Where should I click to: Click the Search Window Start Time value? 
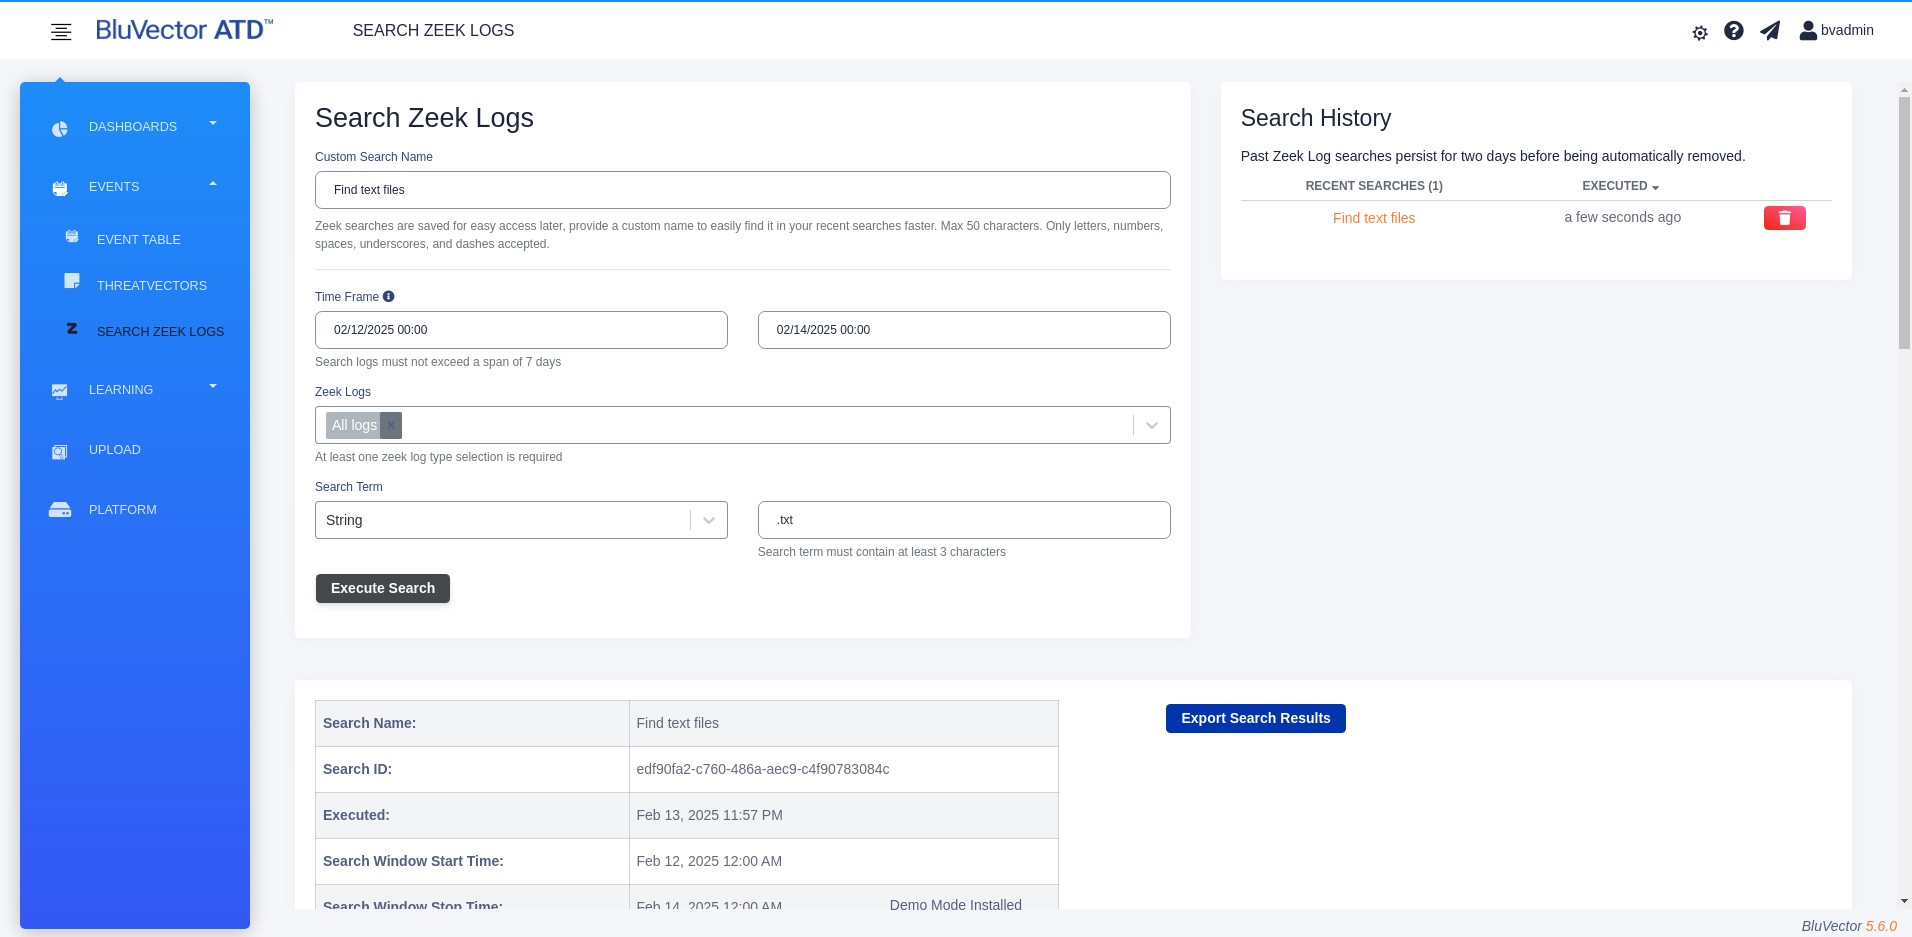[x=709, y=861]
